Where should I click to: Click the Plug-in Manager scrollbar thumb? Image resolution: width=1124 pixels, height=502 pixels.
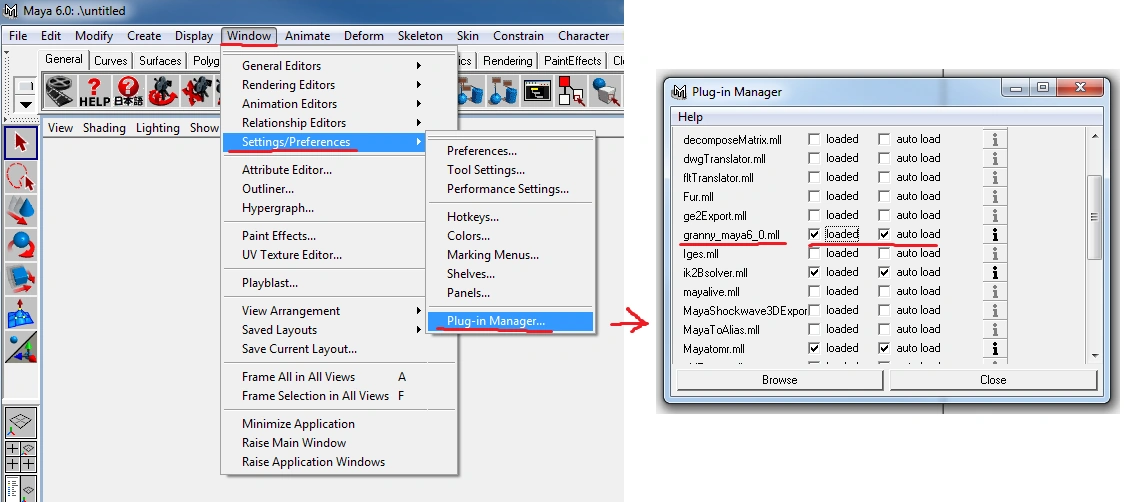[x=1094, y=217]
